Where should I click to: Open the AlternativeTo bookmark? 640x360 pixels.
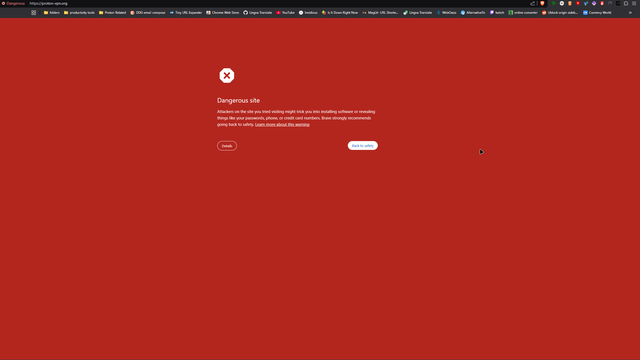(x=473, y=13)
